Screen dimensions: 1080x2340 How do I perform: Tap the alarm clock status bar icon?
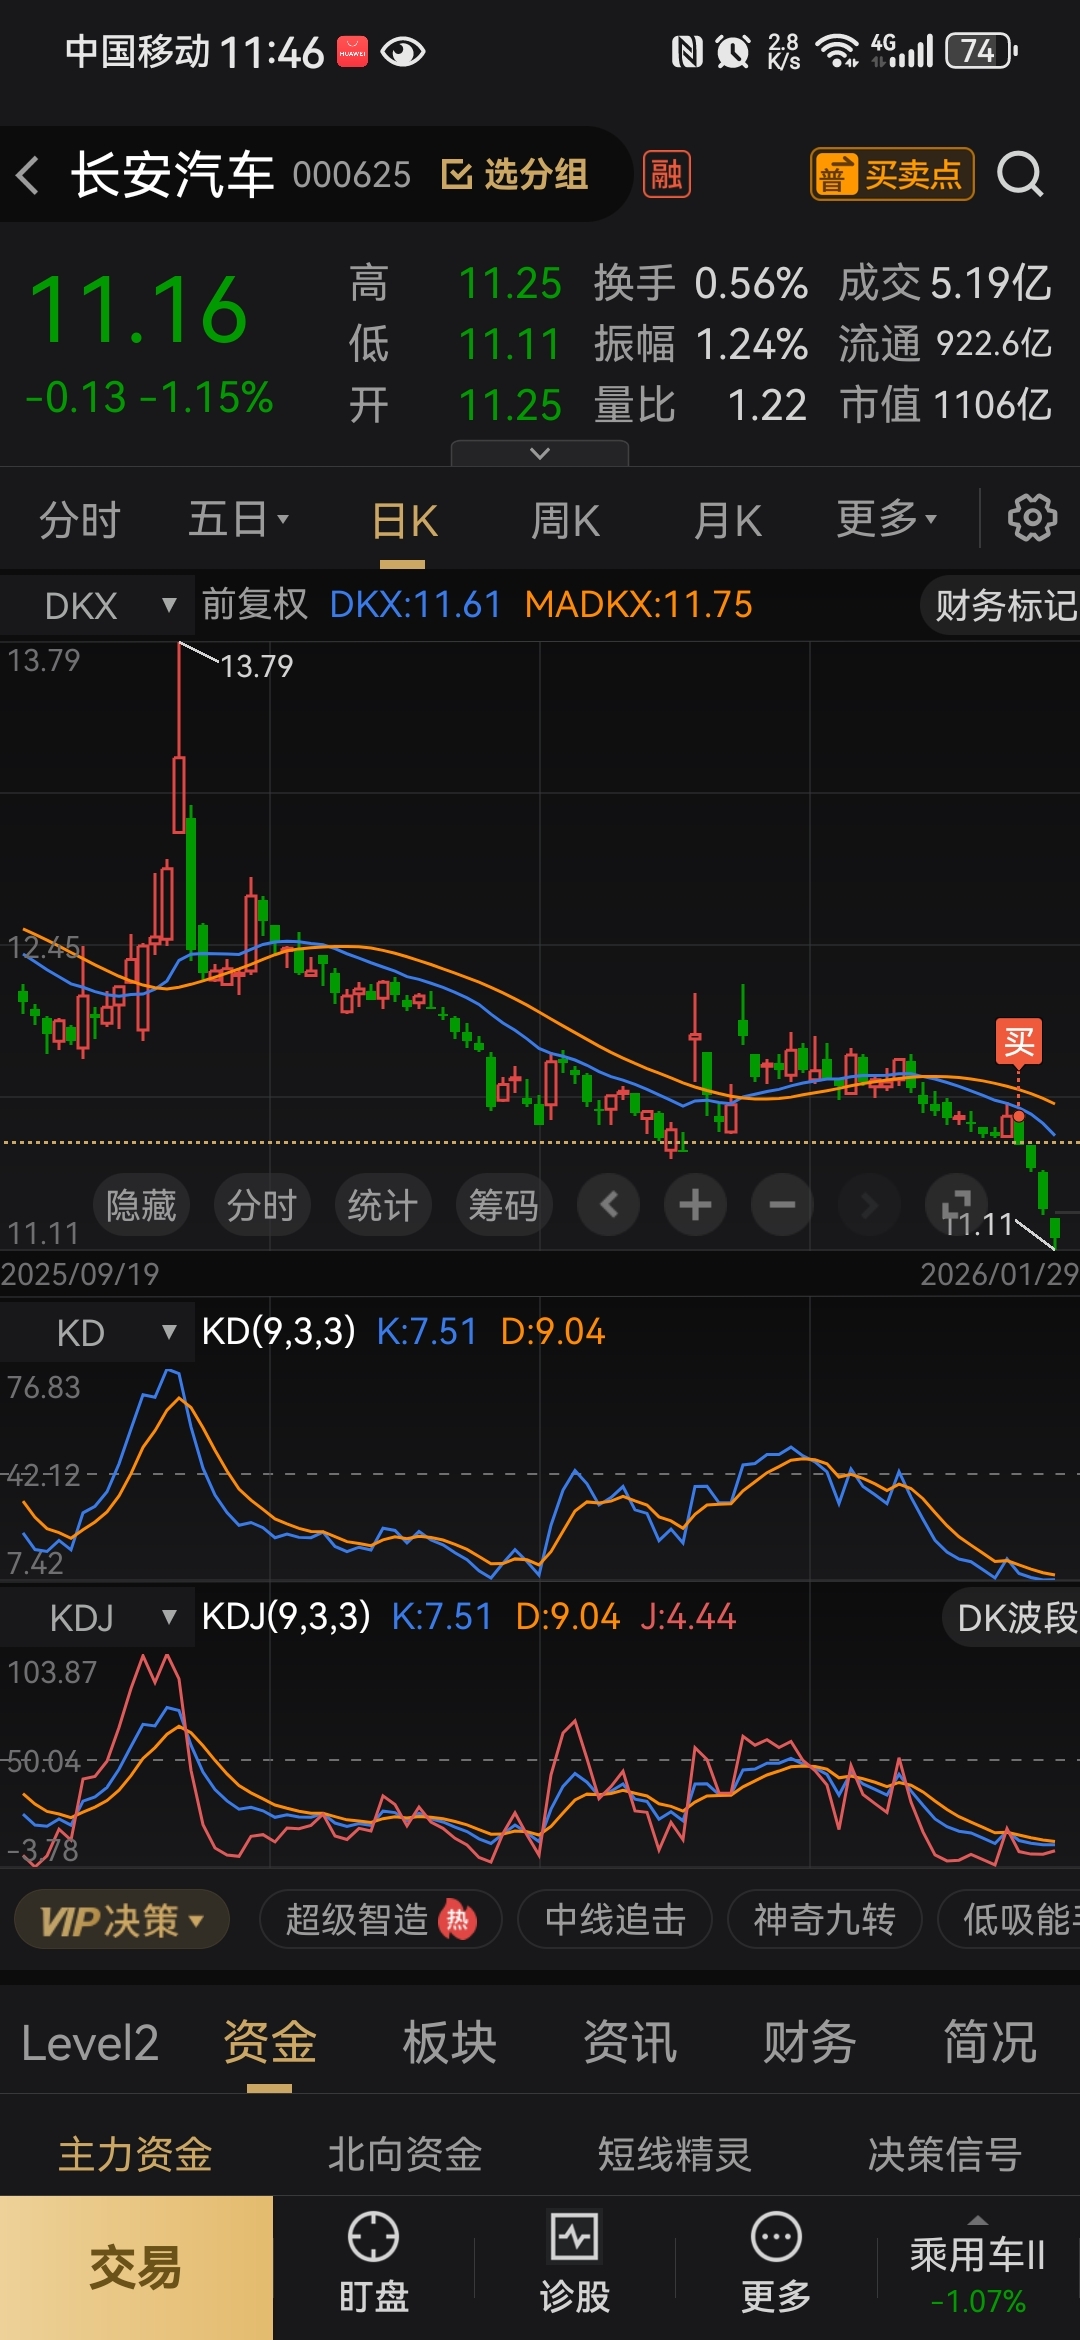(733, 51)
